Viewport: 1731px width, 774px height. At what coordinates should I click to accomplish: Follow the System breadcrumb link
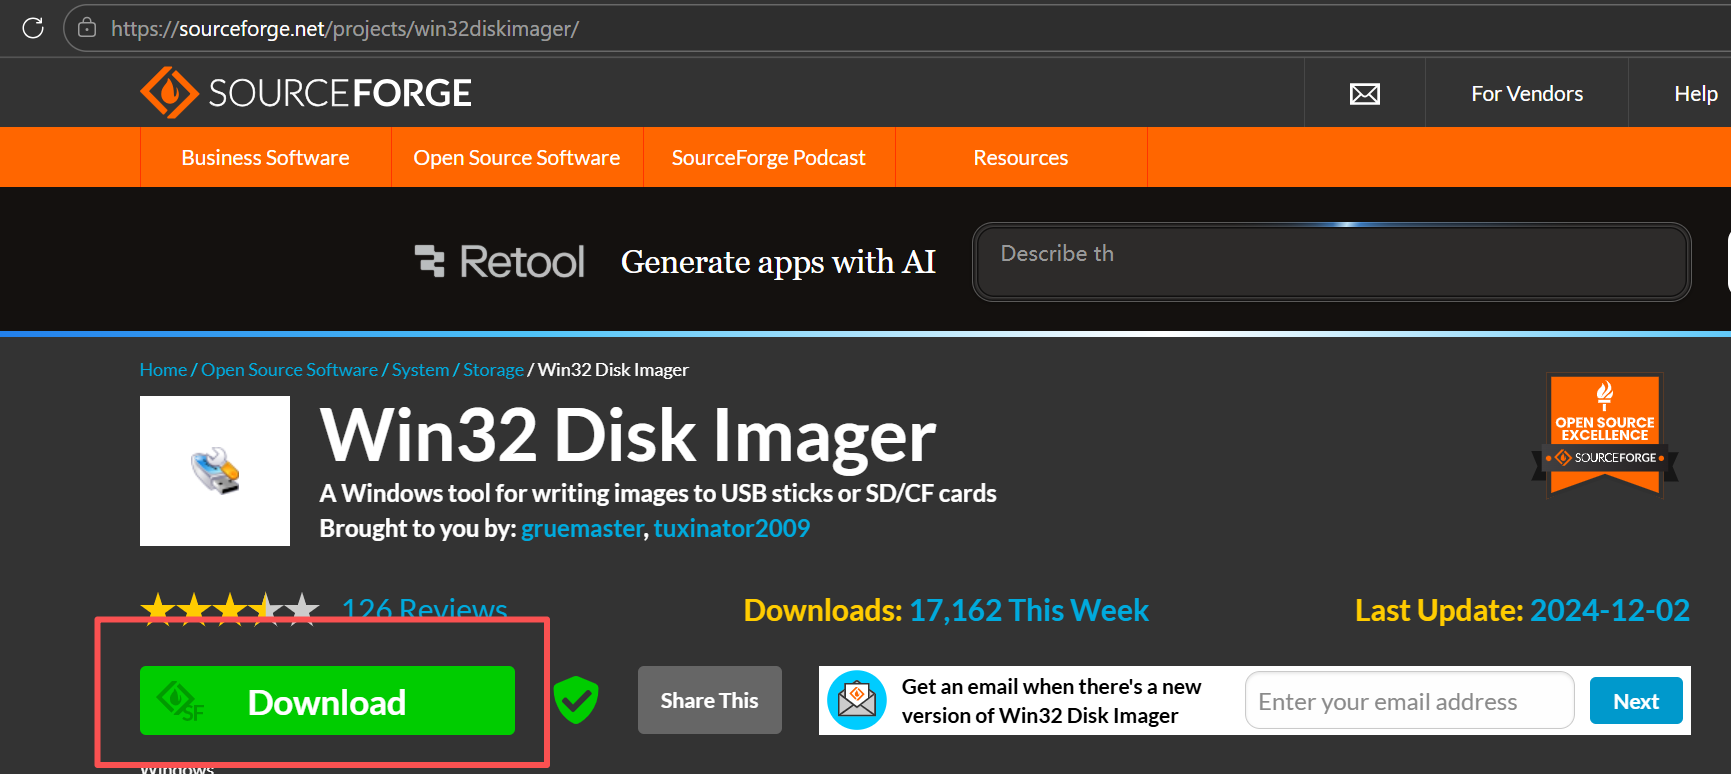[420, 370]
